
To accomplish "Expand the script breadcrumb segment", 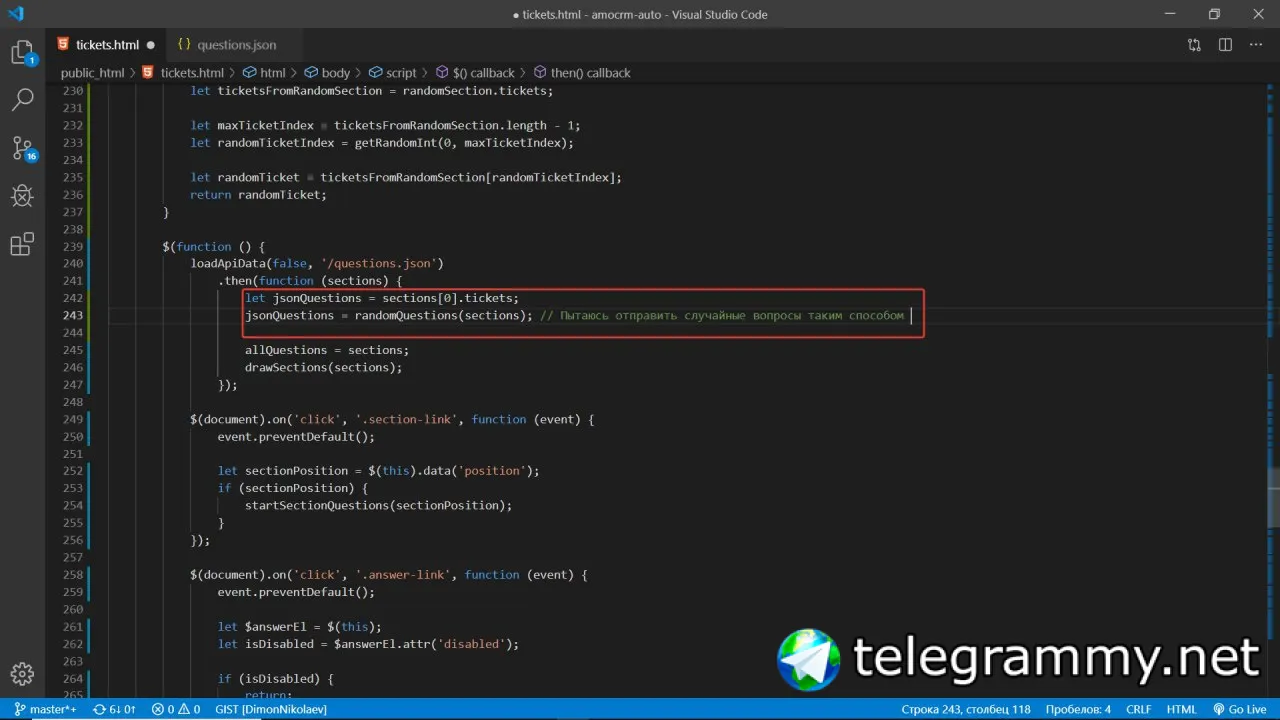I will pyautogui.click(x=401, y=73).
